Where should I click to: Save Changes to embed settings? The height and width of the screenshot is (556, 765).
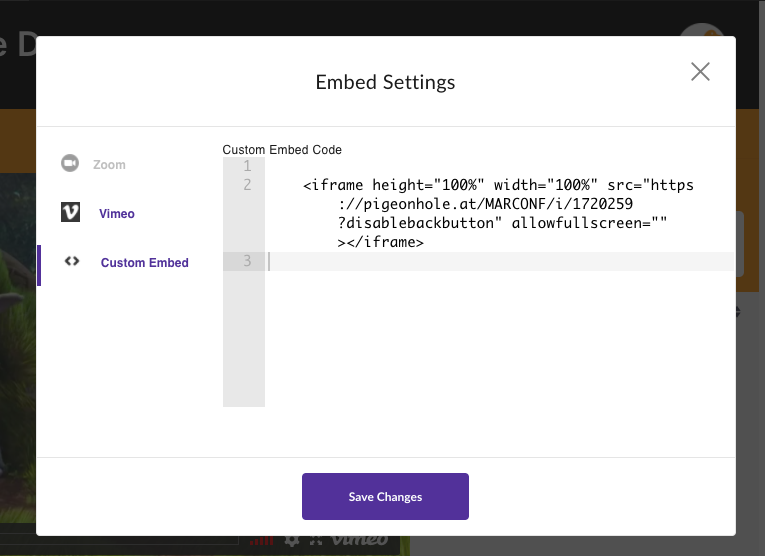[x=385, y=497]
